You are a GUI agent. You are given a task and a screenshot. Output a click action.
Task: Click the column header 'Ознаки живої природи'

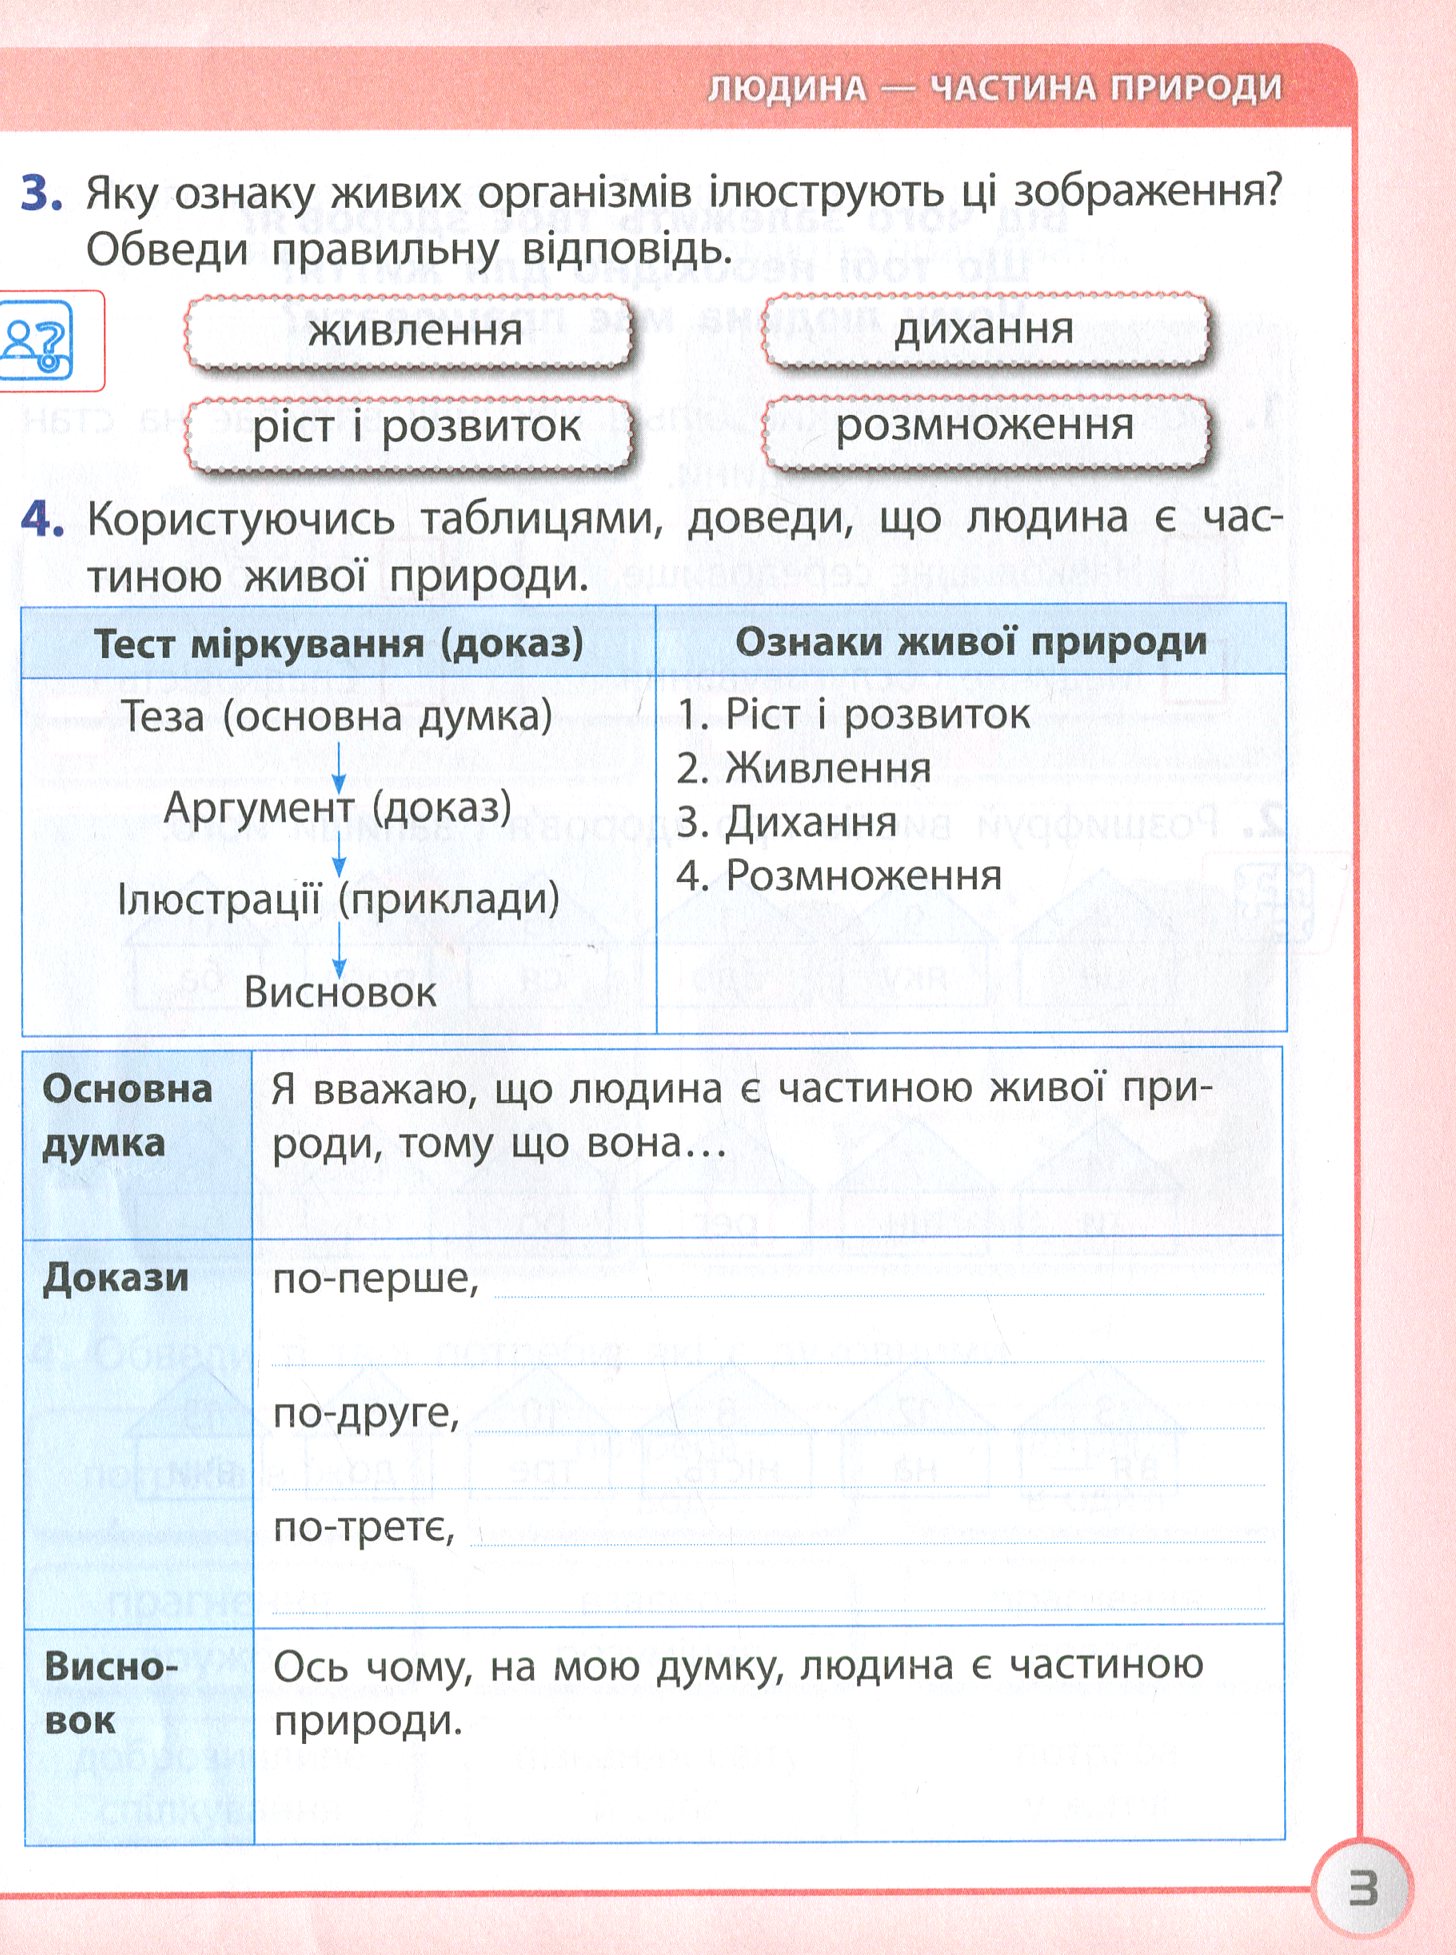click(x=971, y=642)
